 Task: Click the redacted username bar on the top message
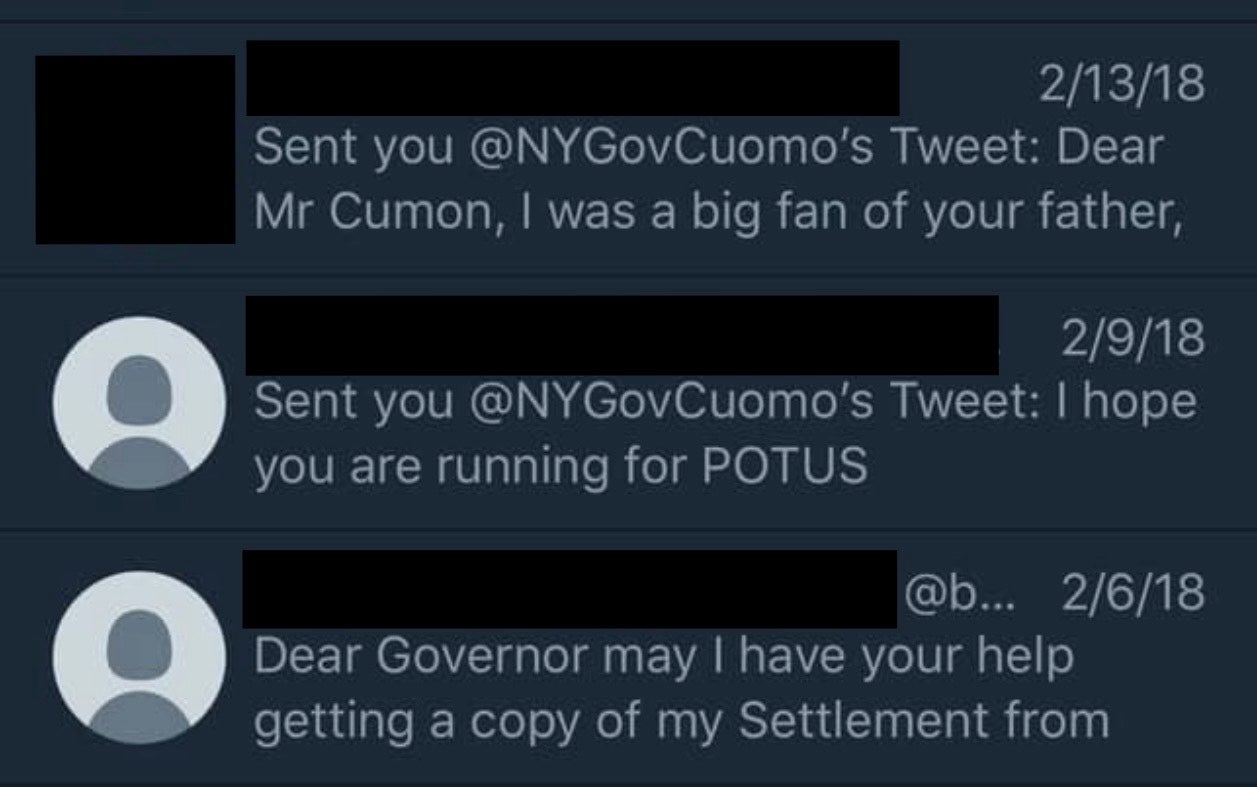tap(570, 78)
